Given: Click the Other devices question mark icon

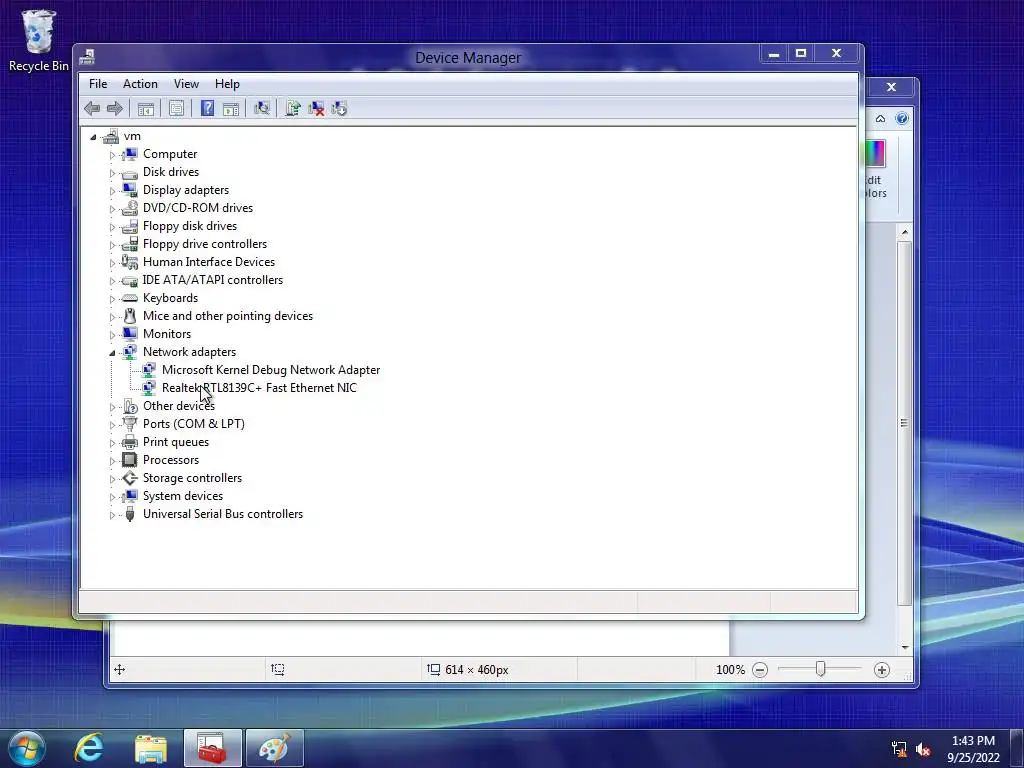Looking at the screenshot, I should (x=130, y=406).
